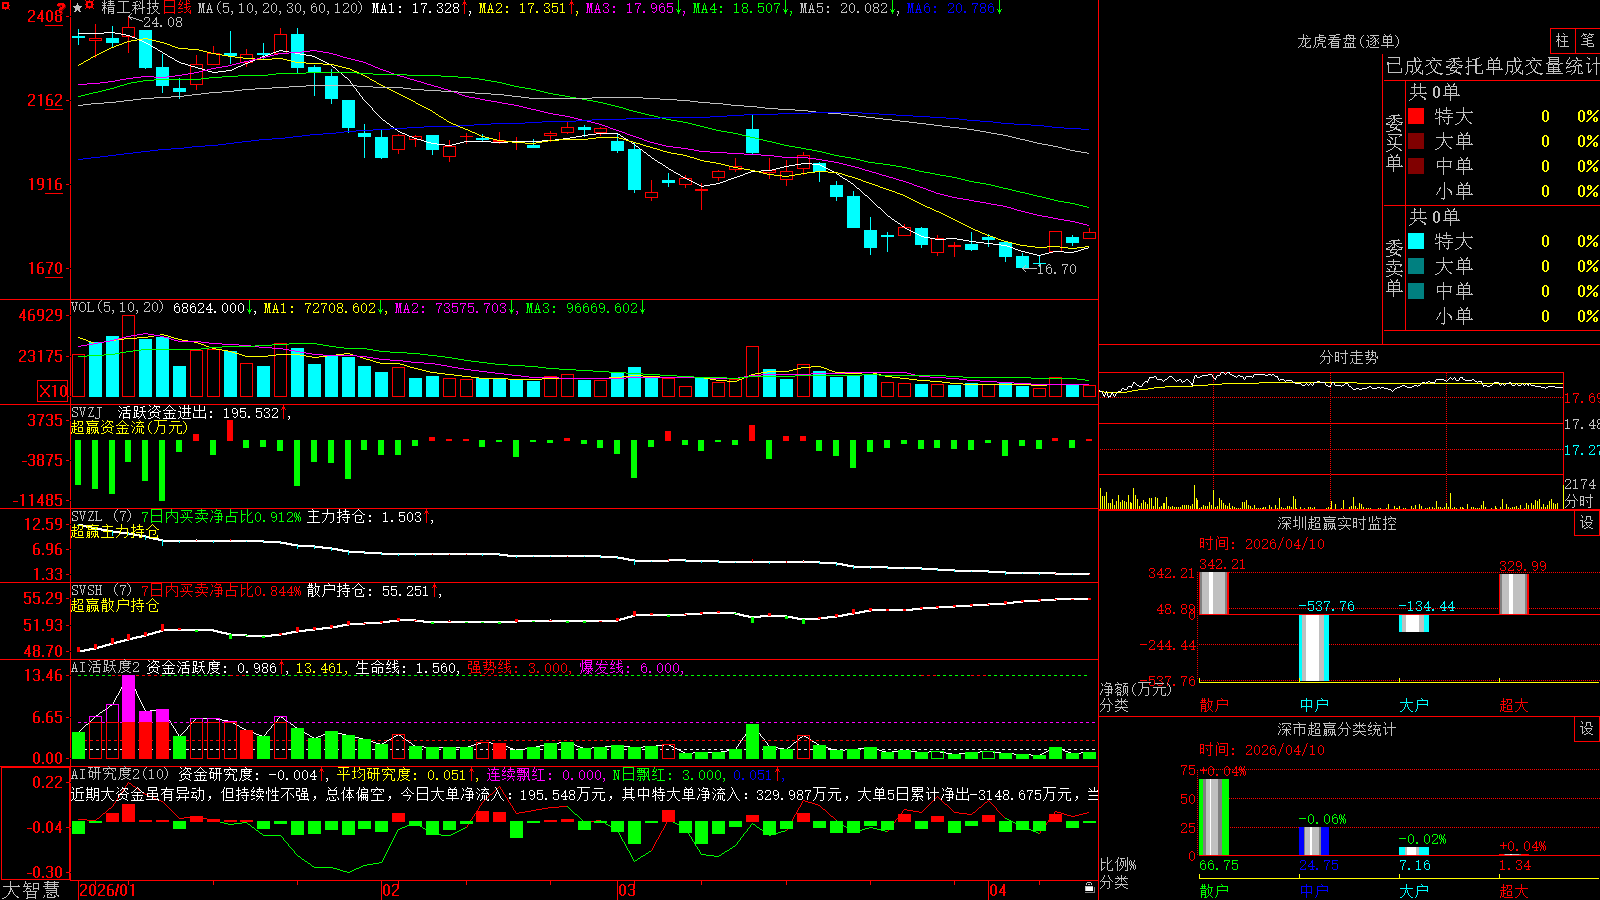Click MA(5,10,20,30,60,120) indicator parameters
This screenshot has width=1600, height=900.
tap(280, 8)
